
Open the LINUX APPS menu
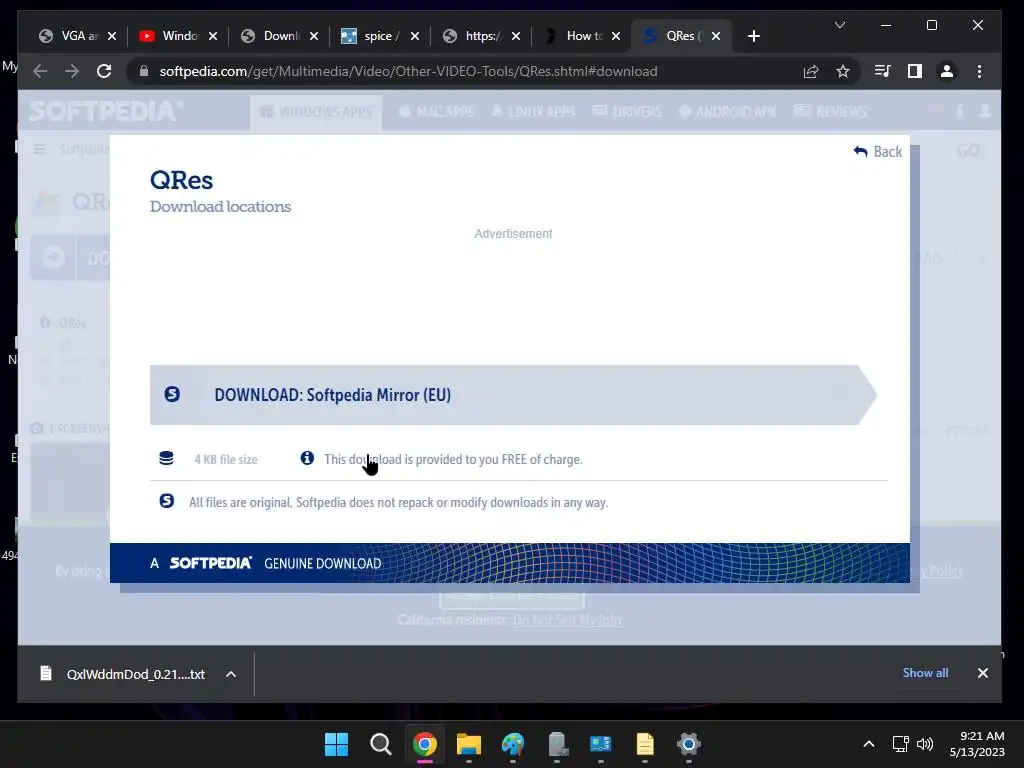(x=533, y=112)
